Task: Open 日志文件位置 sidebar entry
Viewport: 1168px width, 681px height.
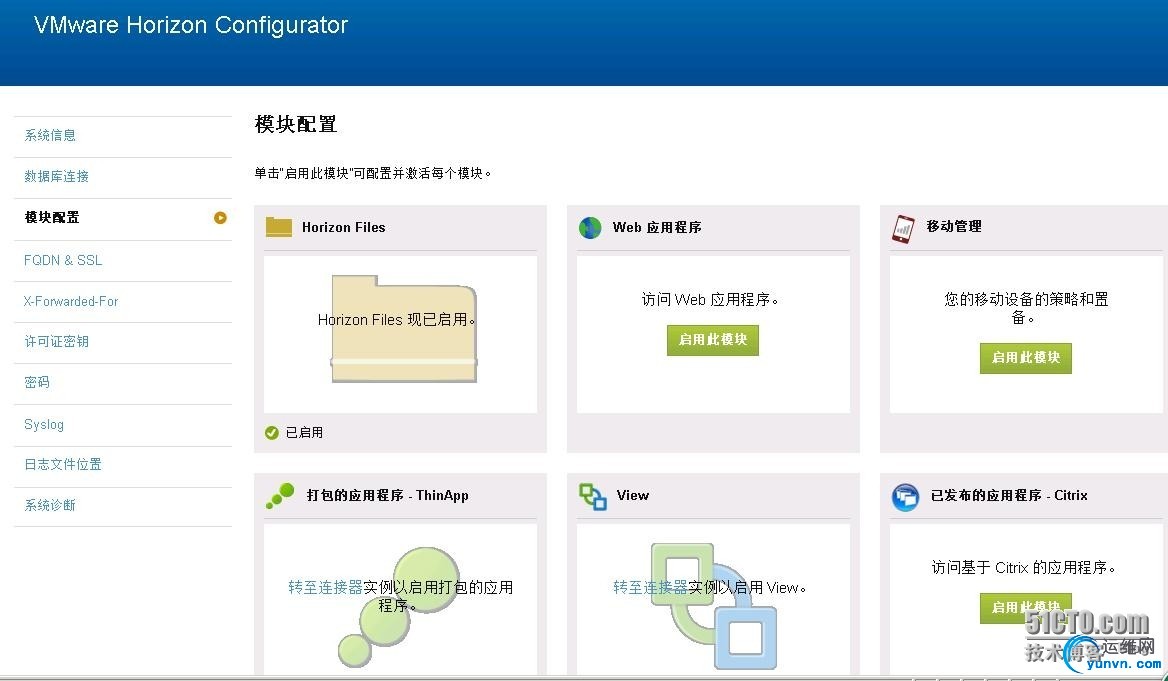Action: tap(63, 464)
